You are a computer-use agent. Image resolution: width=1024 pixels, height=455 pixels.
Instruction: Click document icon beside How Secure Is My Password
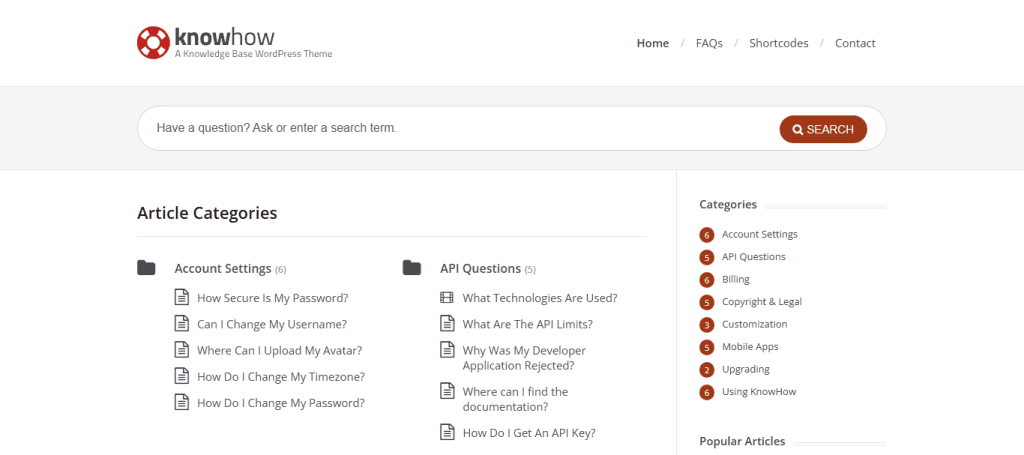pyautogui.click(x=182, y=297)
